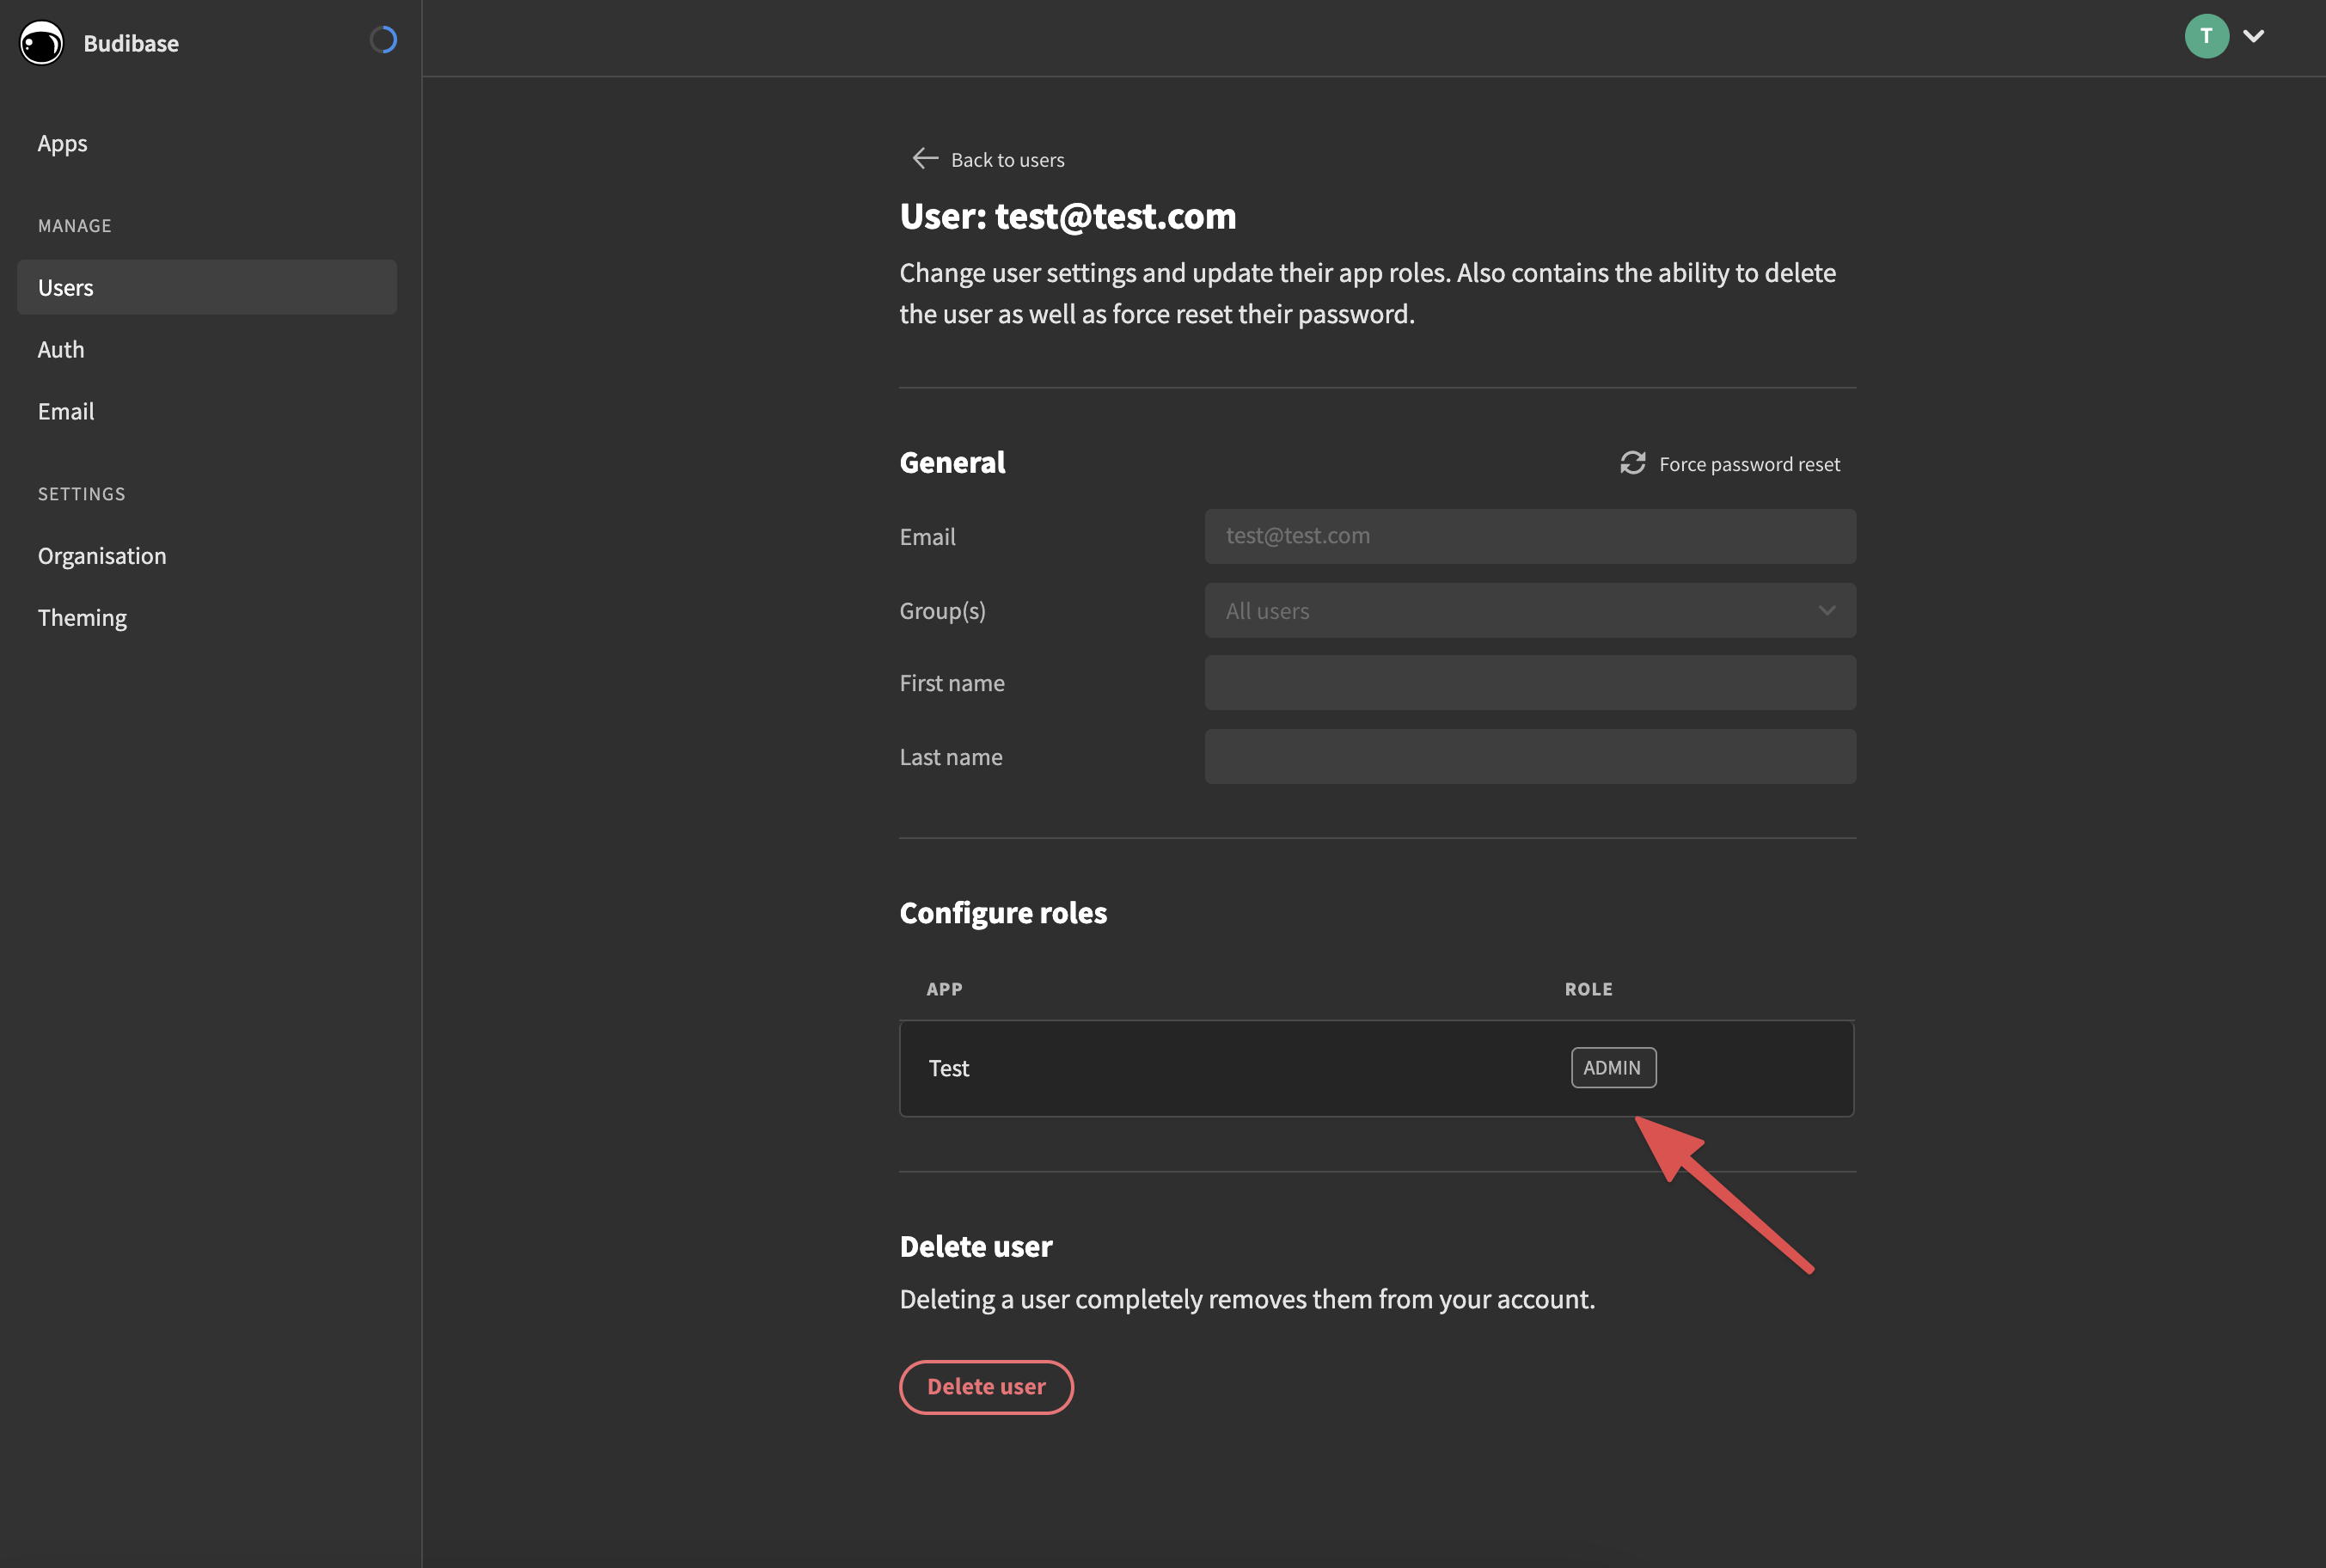Open the account chevron beside the avatar
The height and width of the screenshot is (1568, 2326).
pyautogui.click(x=2254, y=36)
